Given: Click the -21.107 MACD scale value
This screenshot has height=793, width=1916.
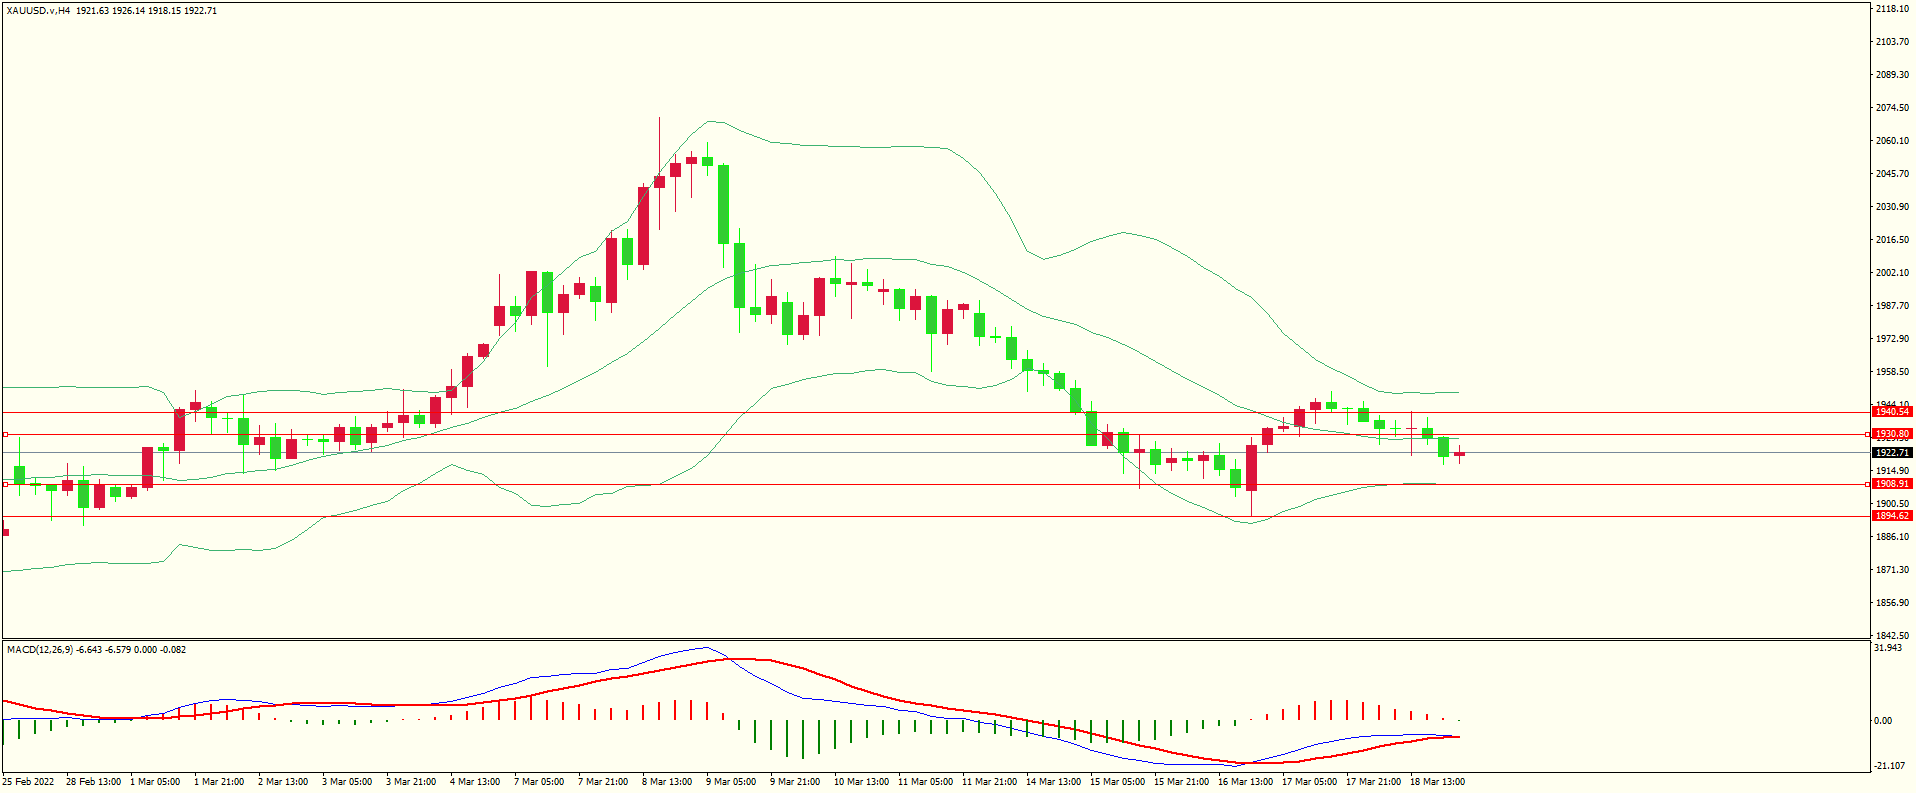Looking at the screenshot, I should [x=1889, y=767].
